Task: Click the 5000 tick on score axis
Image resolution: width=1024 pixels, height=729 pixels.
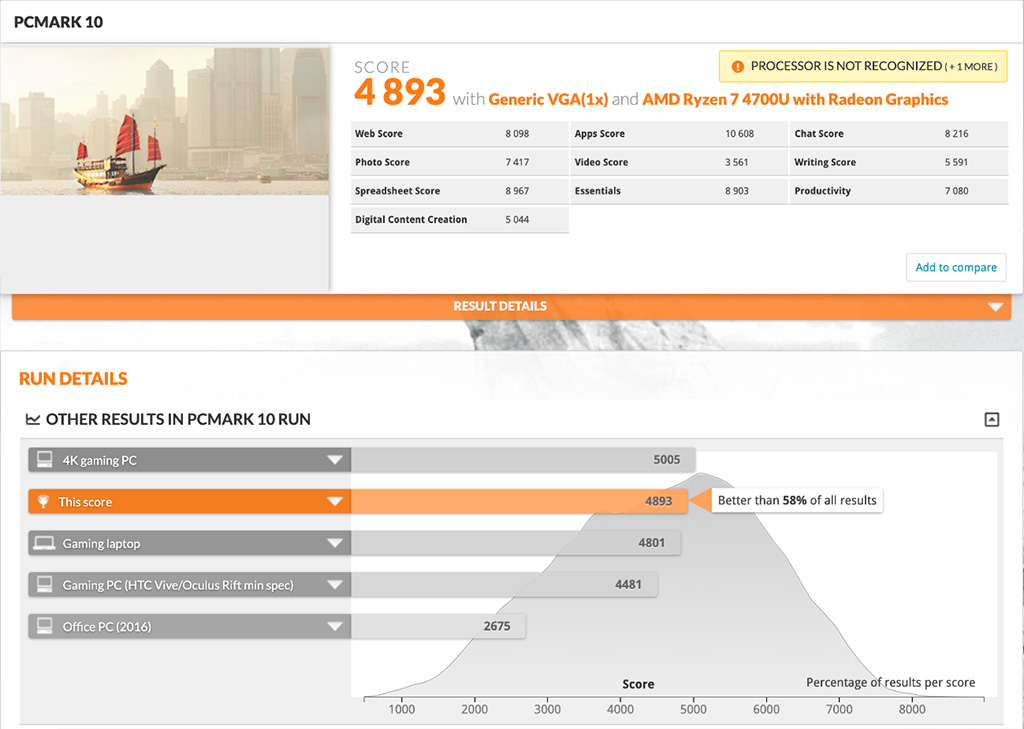Action: [693, 709]
